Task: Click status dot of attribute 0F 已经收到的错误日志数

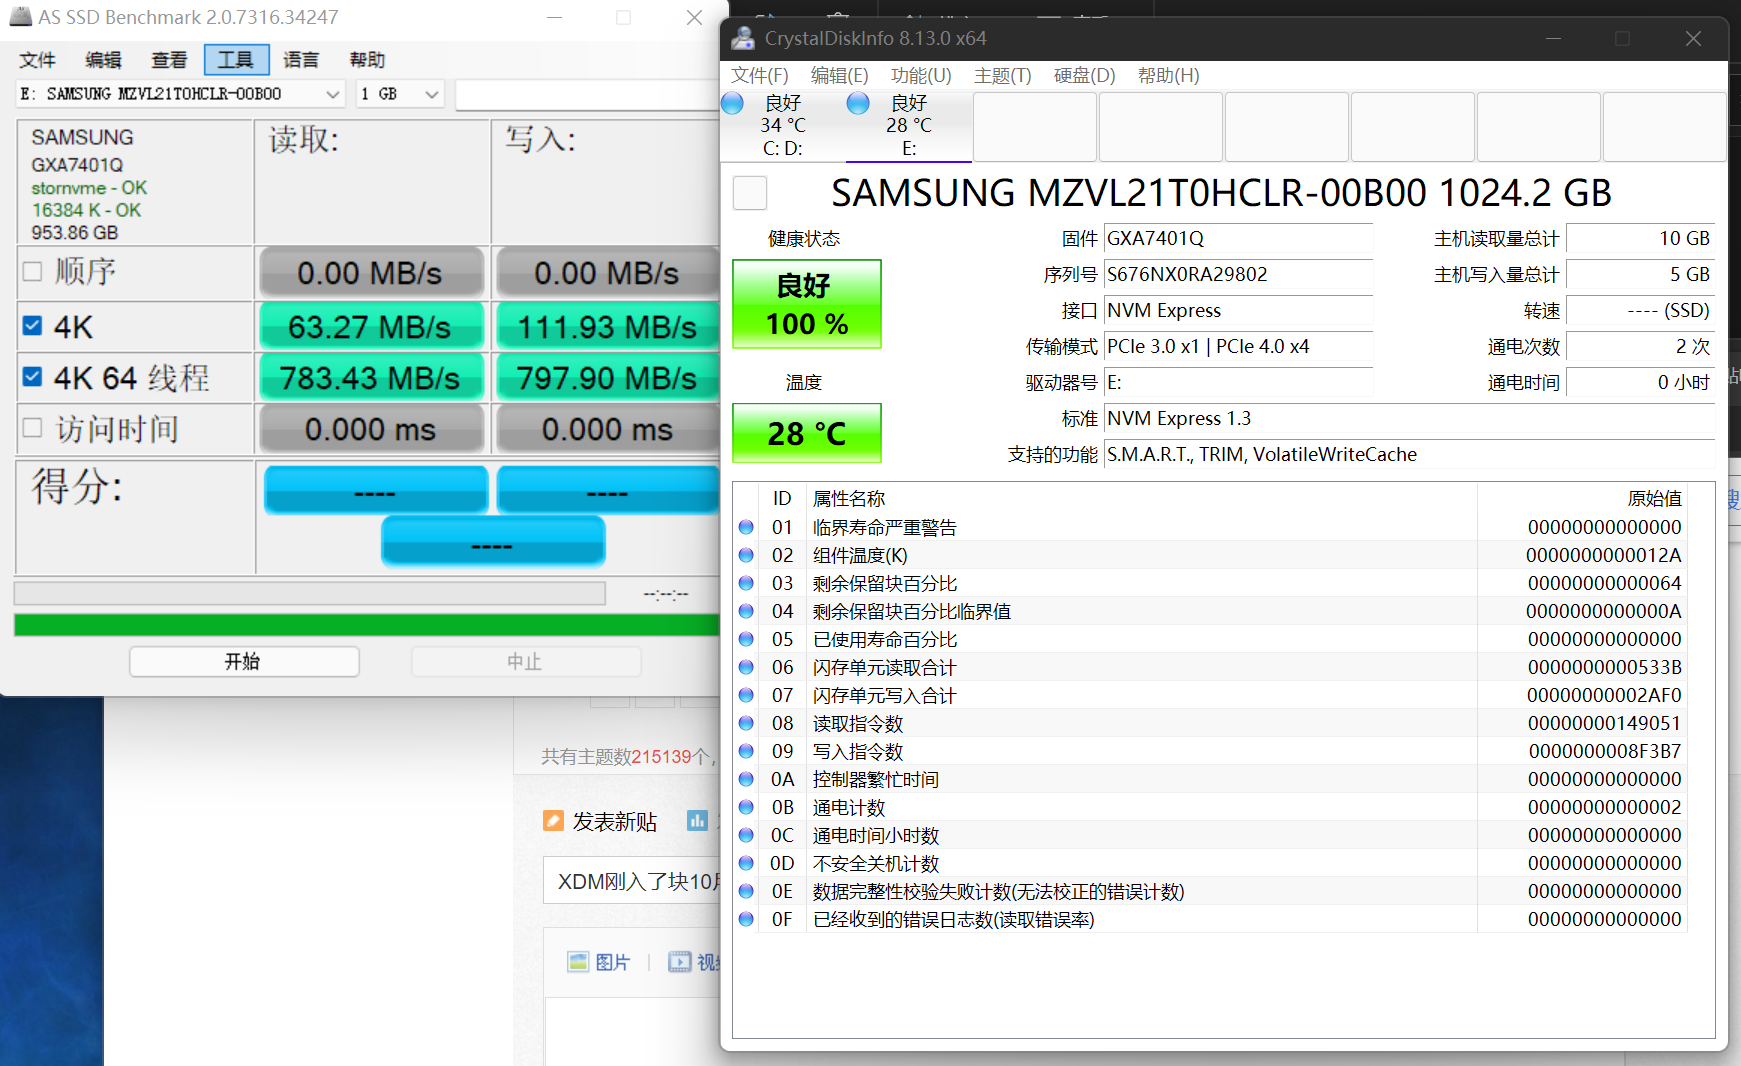Action: pyautogui.click(x=746, y=919)
